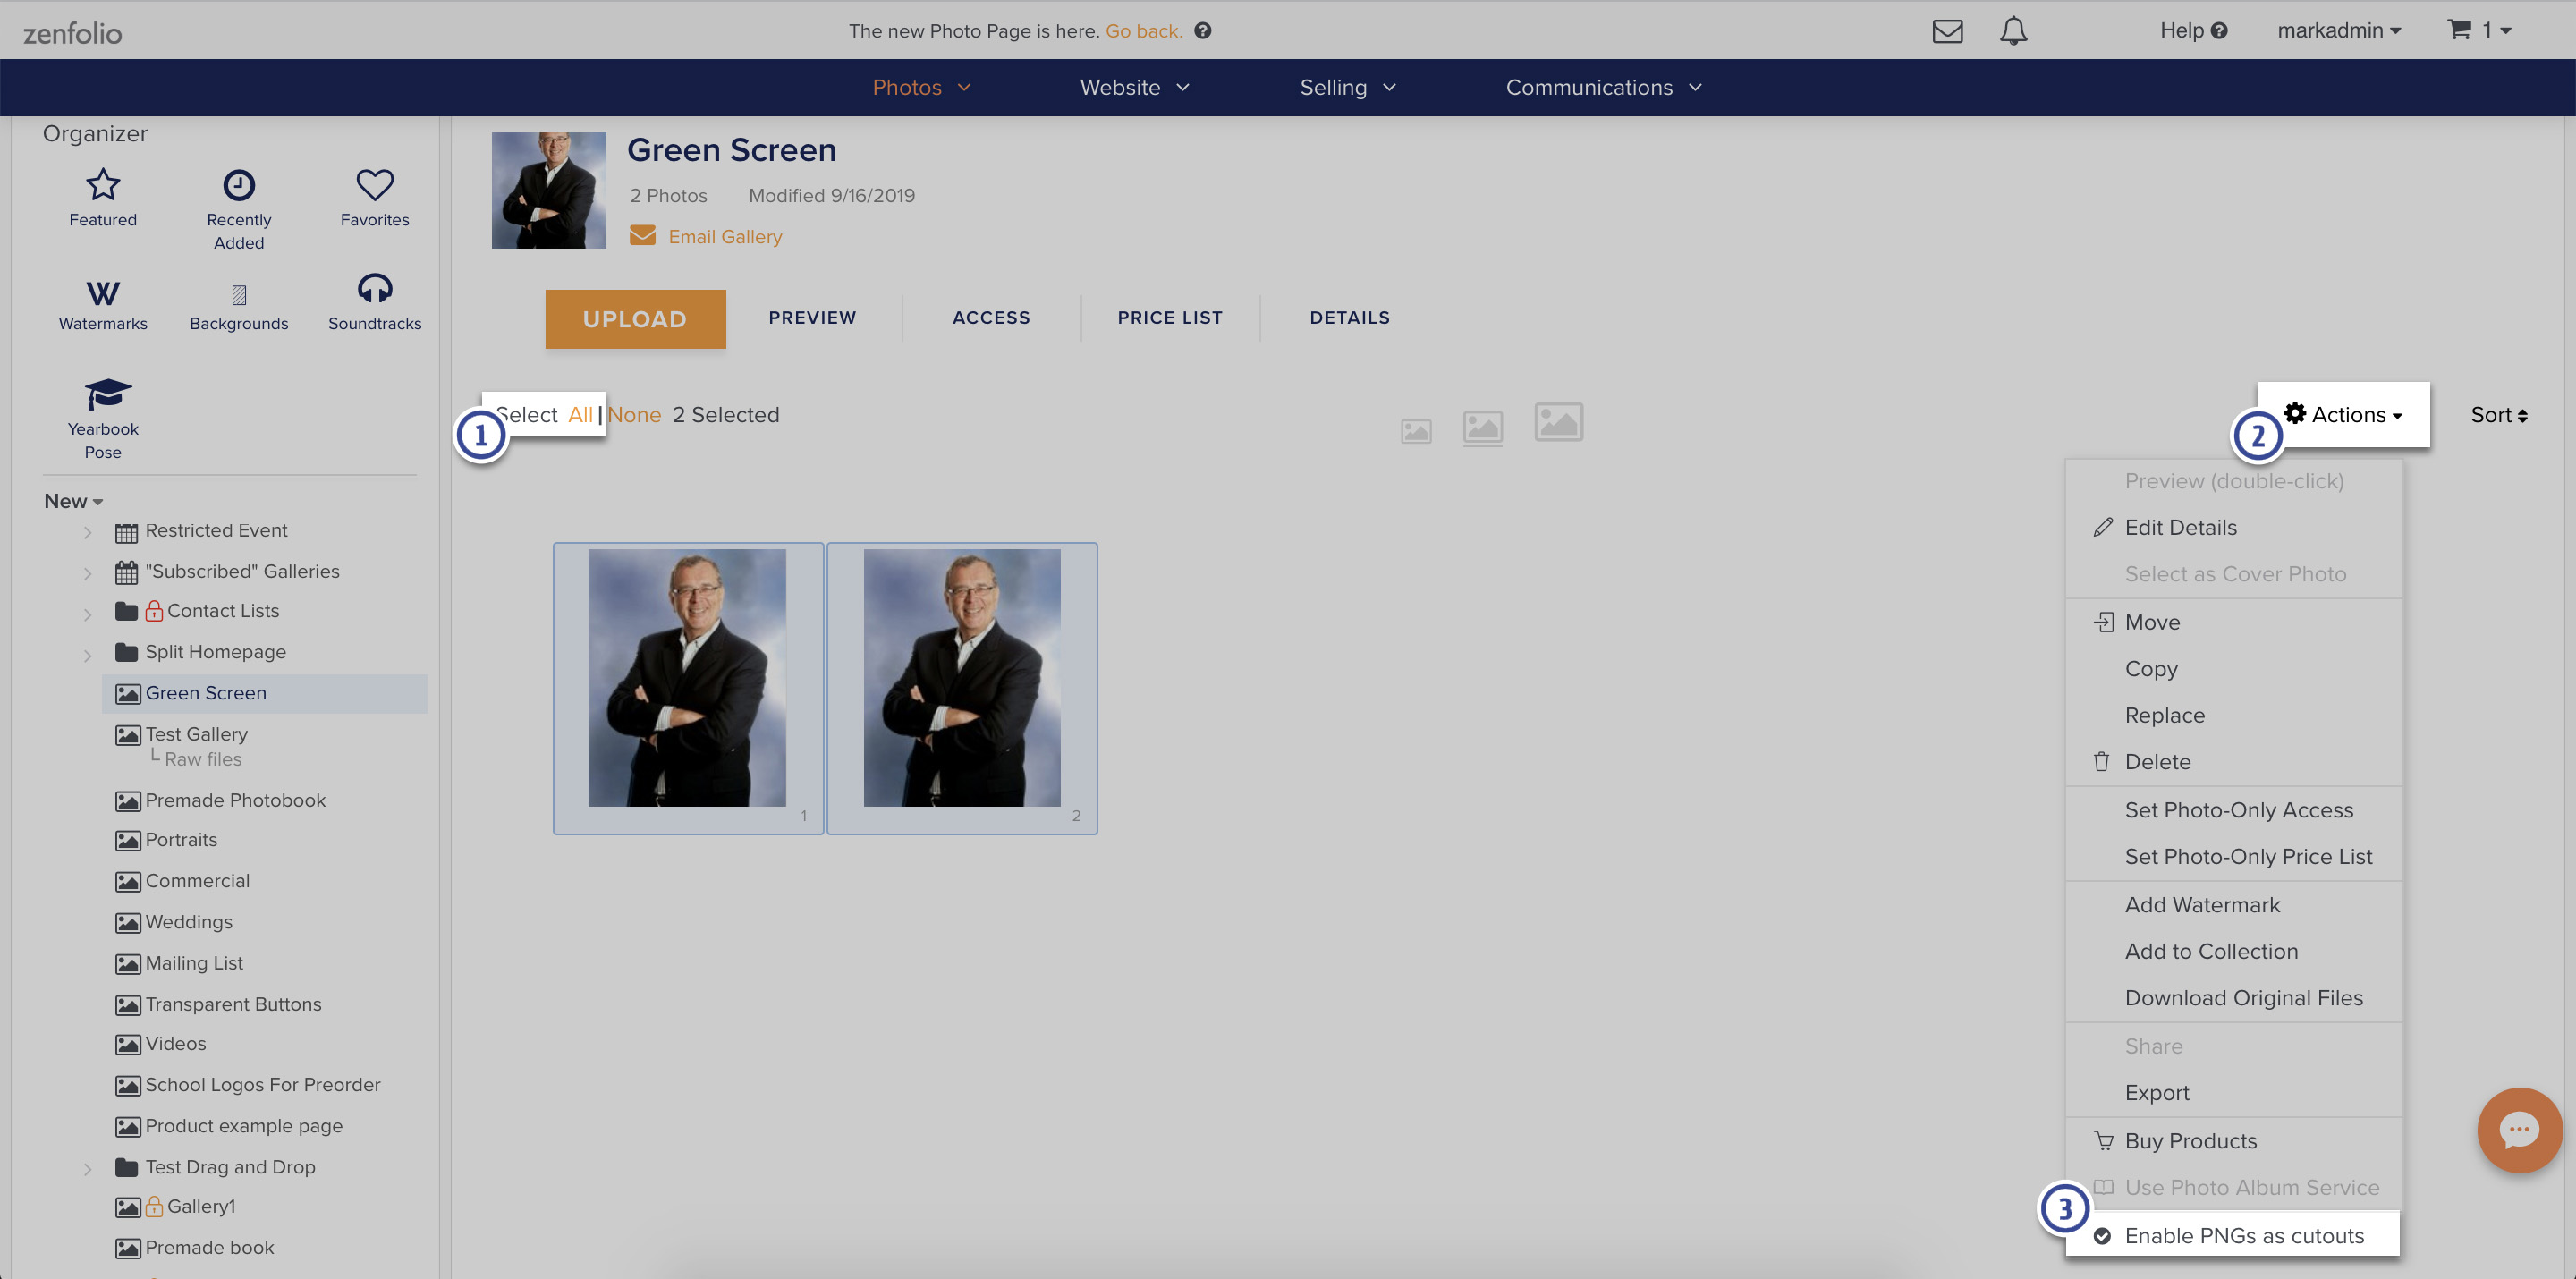Click the second portrait photo thumbnail
2576x1279 pixels.
pyautogui.click(x=961, y=679)
